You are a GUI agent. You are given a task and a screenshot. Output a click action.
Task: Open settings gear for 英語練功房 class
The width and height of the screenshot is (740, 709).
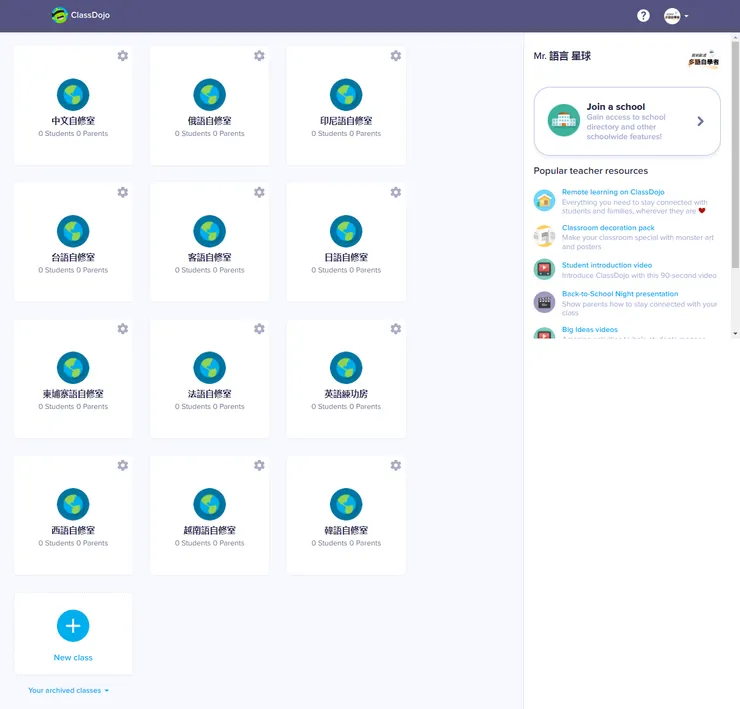[x=395, y=329]
